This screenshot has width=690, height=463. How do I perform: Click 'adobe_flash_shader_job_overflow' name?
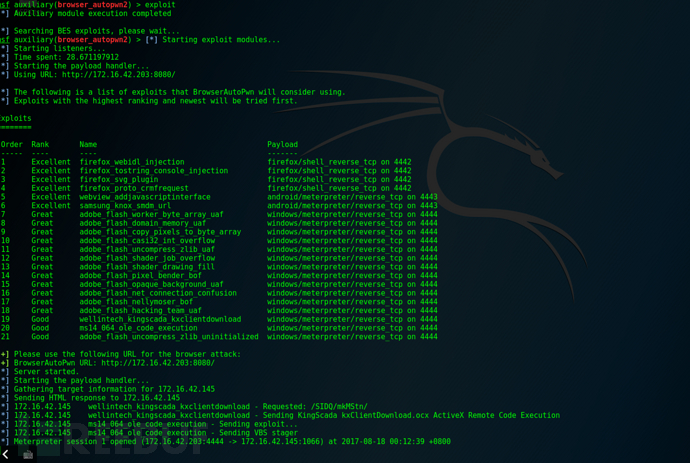point(147,258)
